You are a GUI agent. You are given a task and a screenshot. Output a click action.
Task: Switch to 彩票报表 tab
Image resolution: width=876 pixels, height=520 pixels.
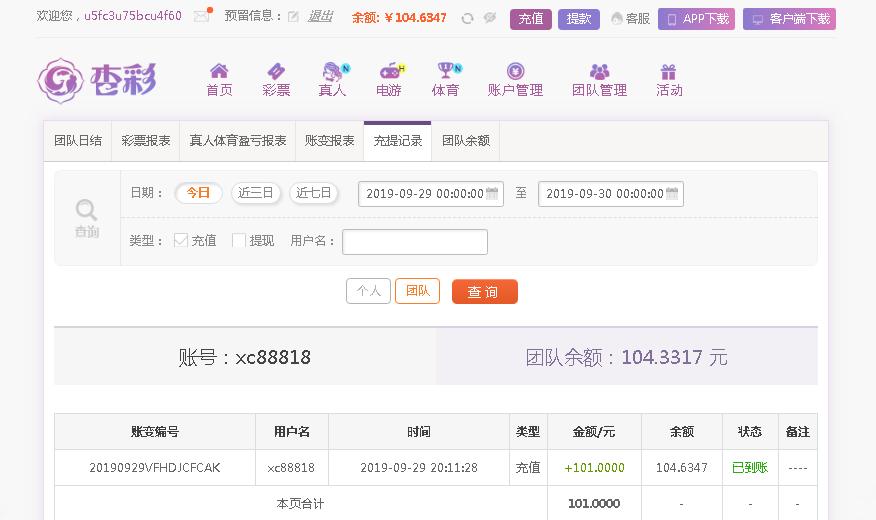(145, 141)
